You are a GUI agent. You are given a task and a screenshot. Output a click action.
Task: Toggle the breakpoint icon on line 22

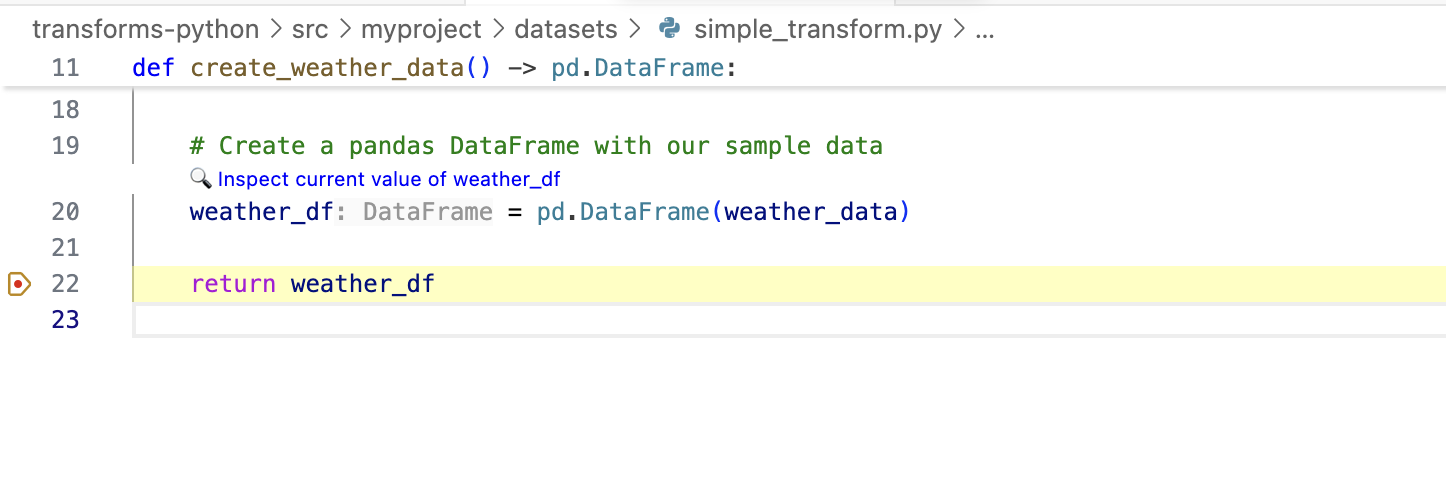click(20, 284)
